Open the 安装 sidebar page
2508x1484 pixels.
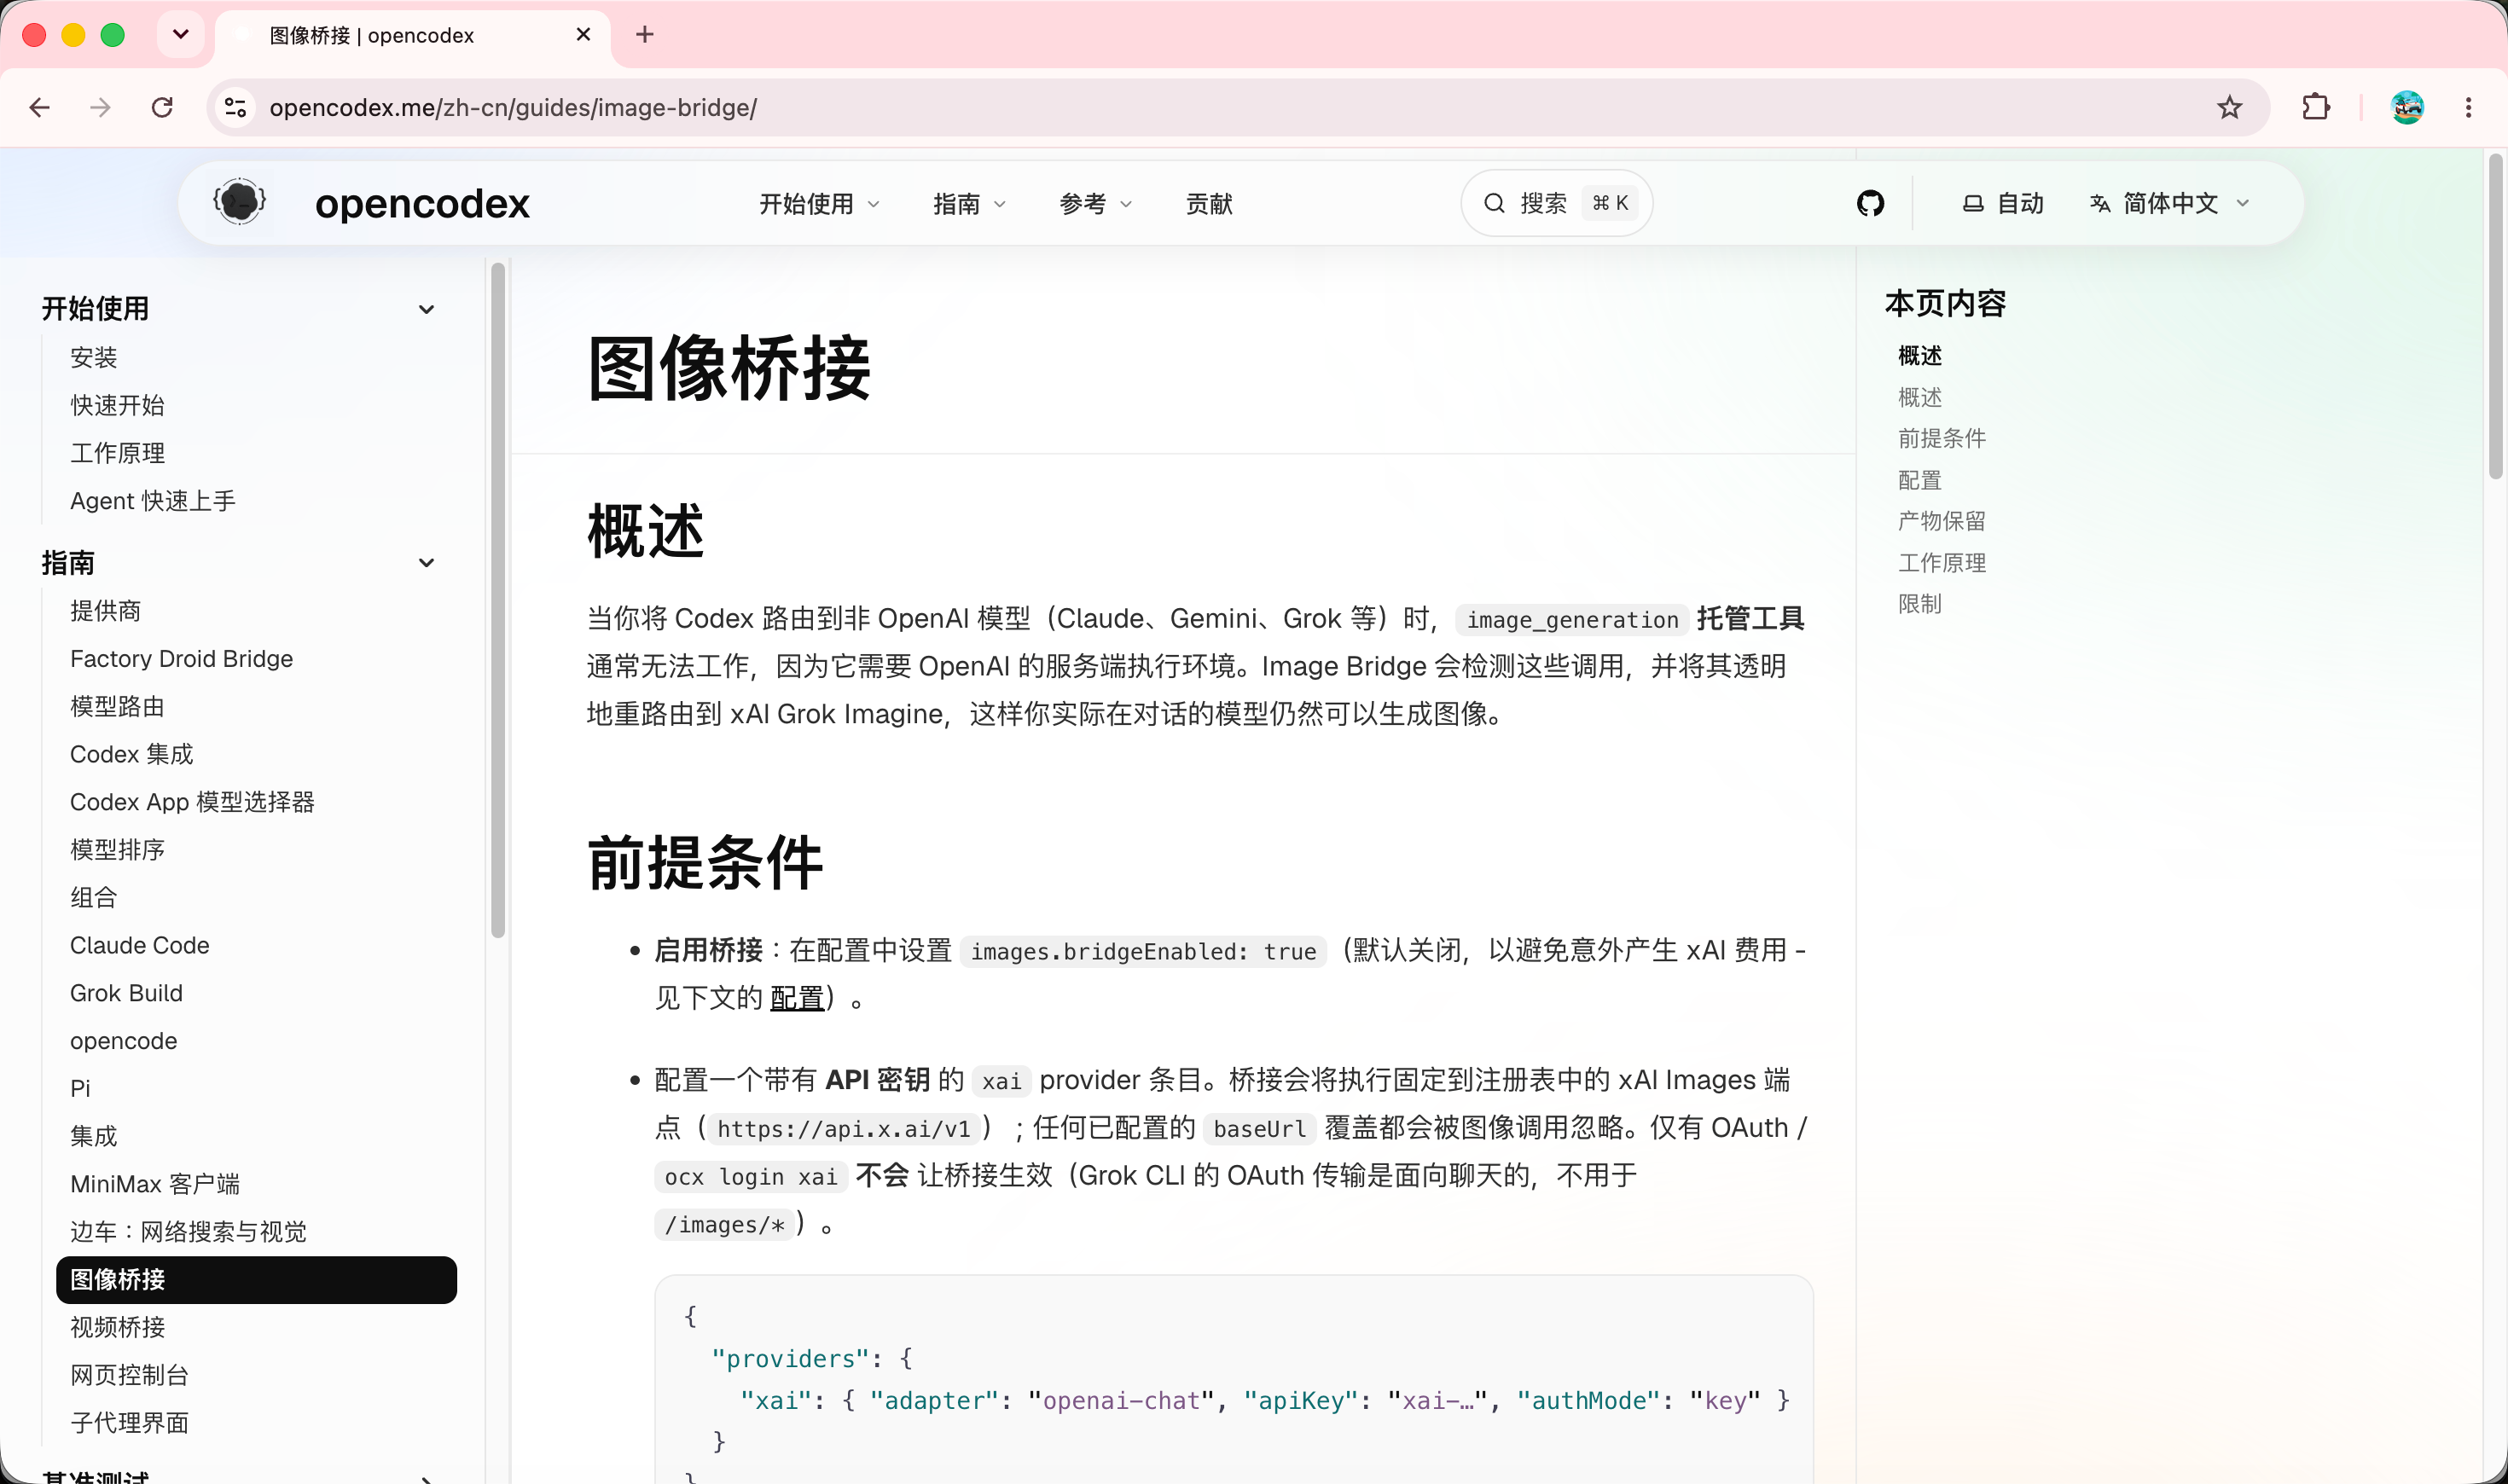tap(94, 357)
